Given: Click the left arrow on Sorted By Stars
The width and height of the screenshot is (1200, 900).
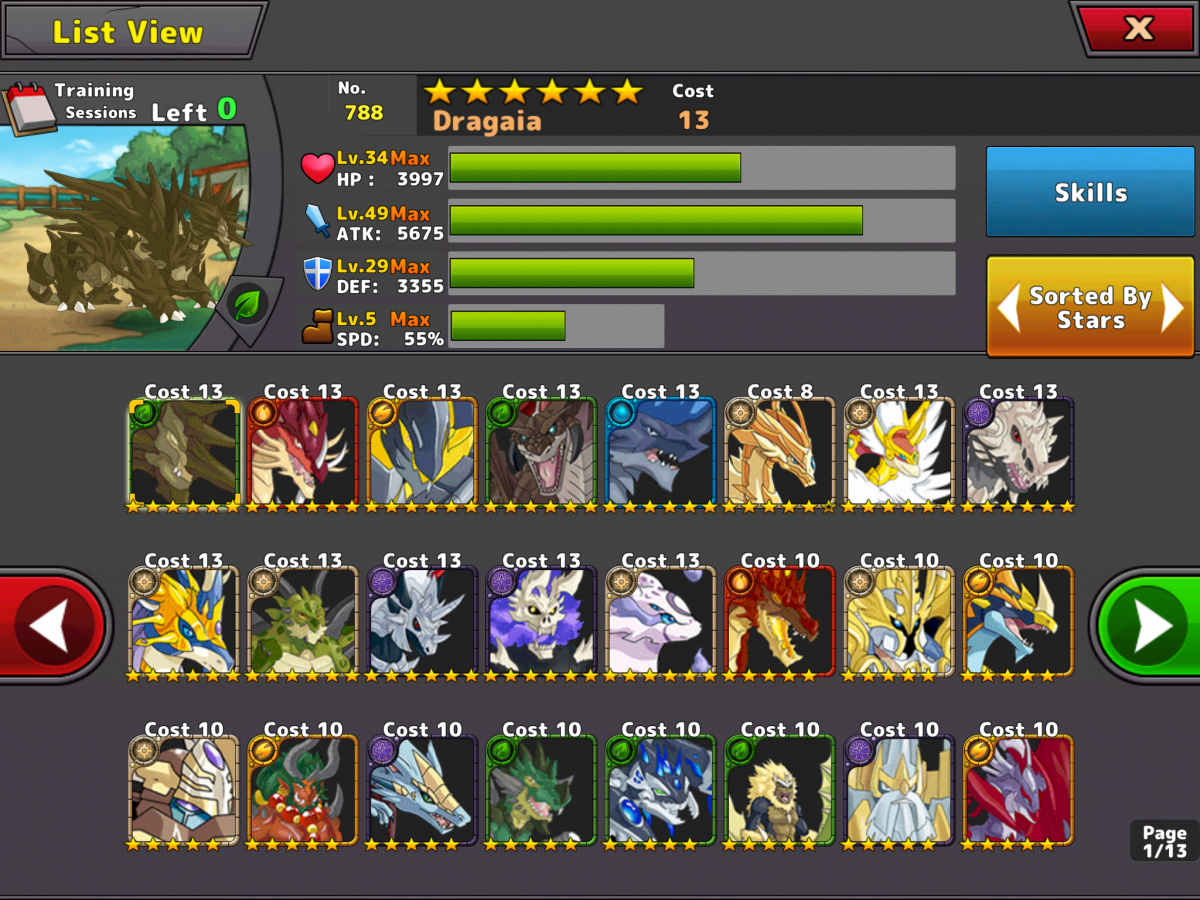Looking at the screenshot, I should (x=1009, y=309).
